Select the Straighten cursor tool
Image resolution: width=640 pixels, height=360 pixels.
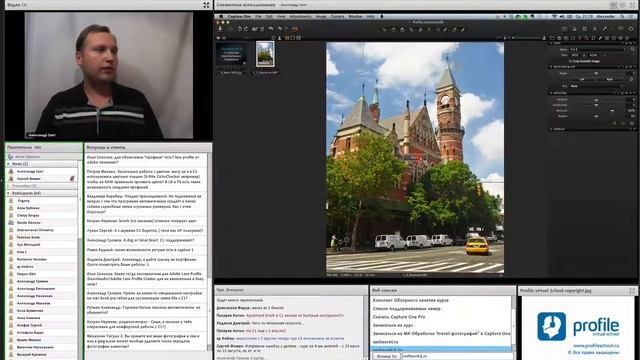[420, 29]
